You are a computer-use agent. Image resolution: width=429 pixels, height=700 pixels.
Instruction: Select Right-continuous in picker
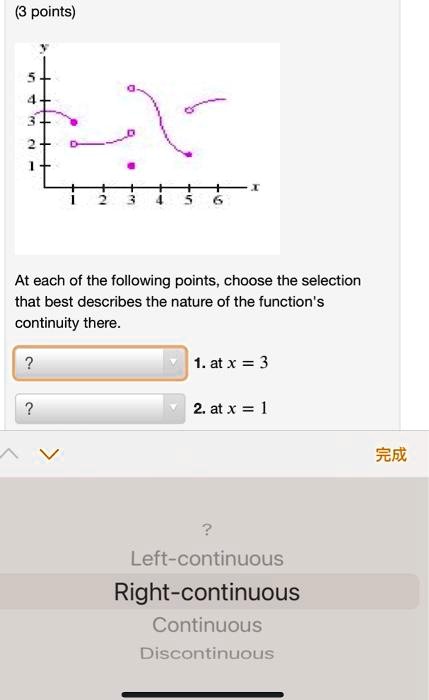[x=207, y=592]
